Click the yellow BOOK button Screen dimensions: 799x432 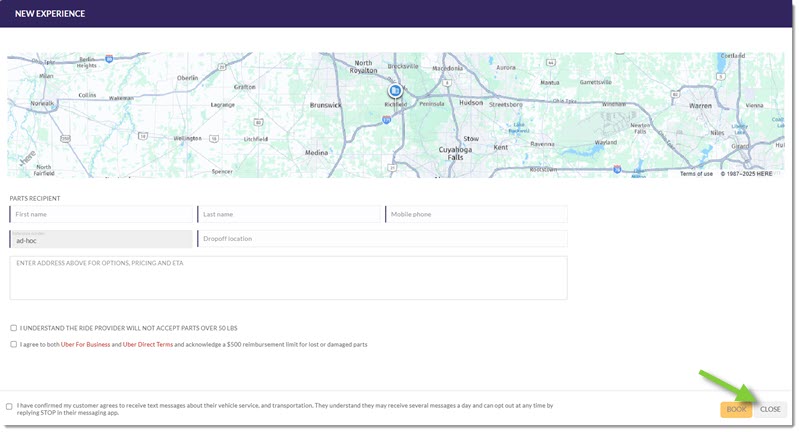tap(736, 410)
